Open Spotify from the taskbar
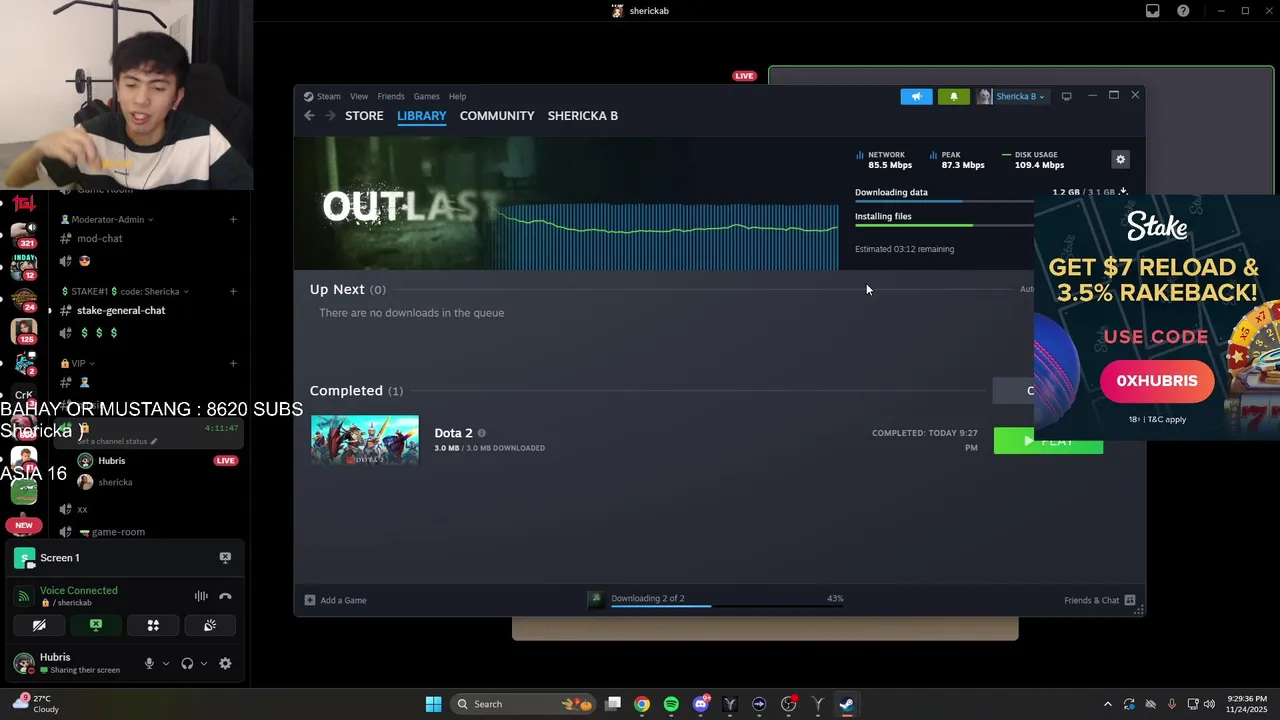This screenshot has height=720, width=1280. point(671,704)
